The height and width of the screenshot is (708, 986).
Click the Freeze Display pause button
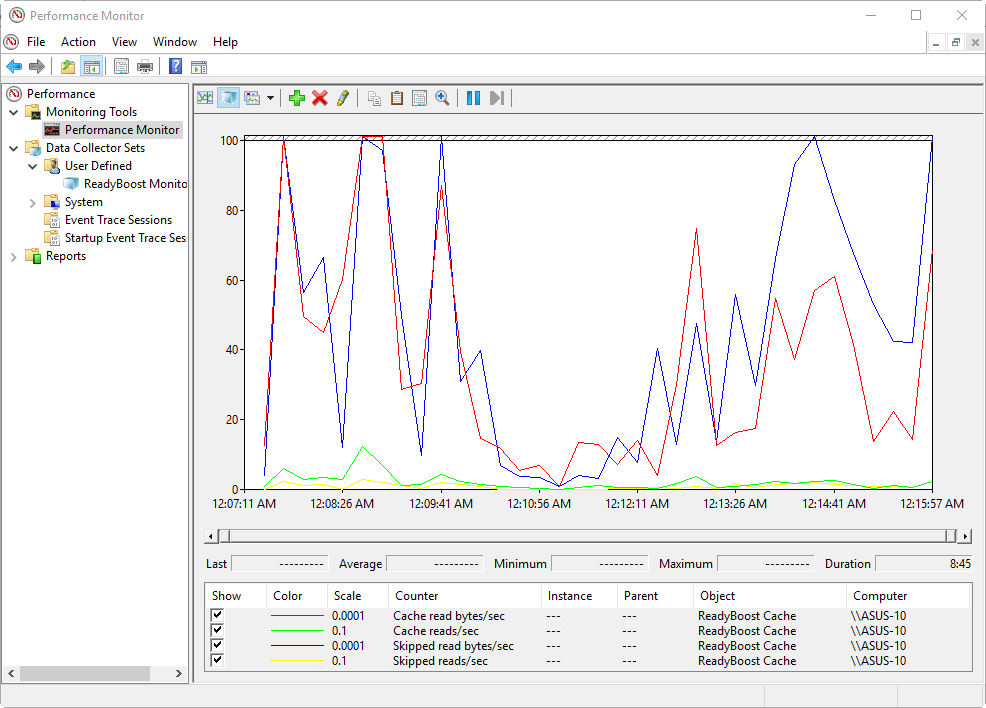coord(473,98)
